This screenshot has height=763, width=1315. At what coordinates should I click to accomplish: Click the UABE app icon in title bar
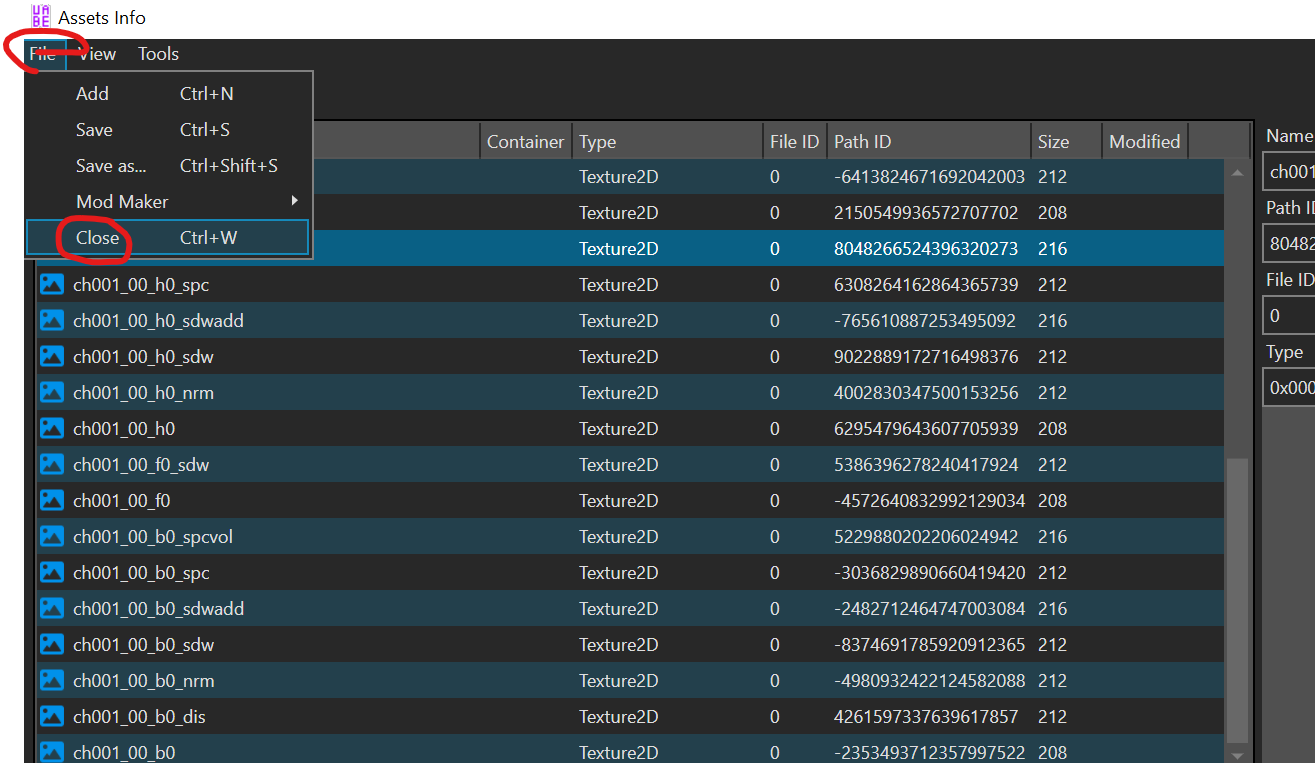coord(40,16)
